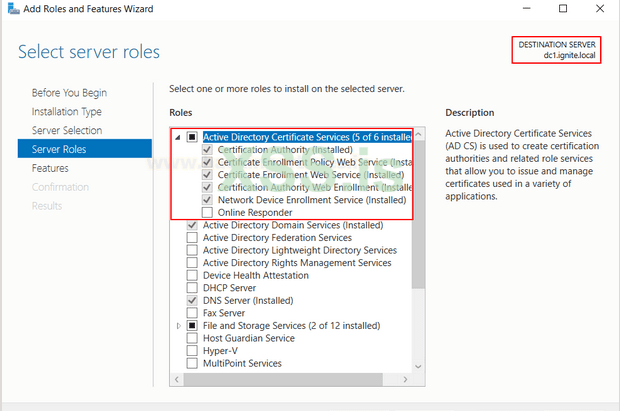Click the greyed-out Confirmation step

coord(60,187)
